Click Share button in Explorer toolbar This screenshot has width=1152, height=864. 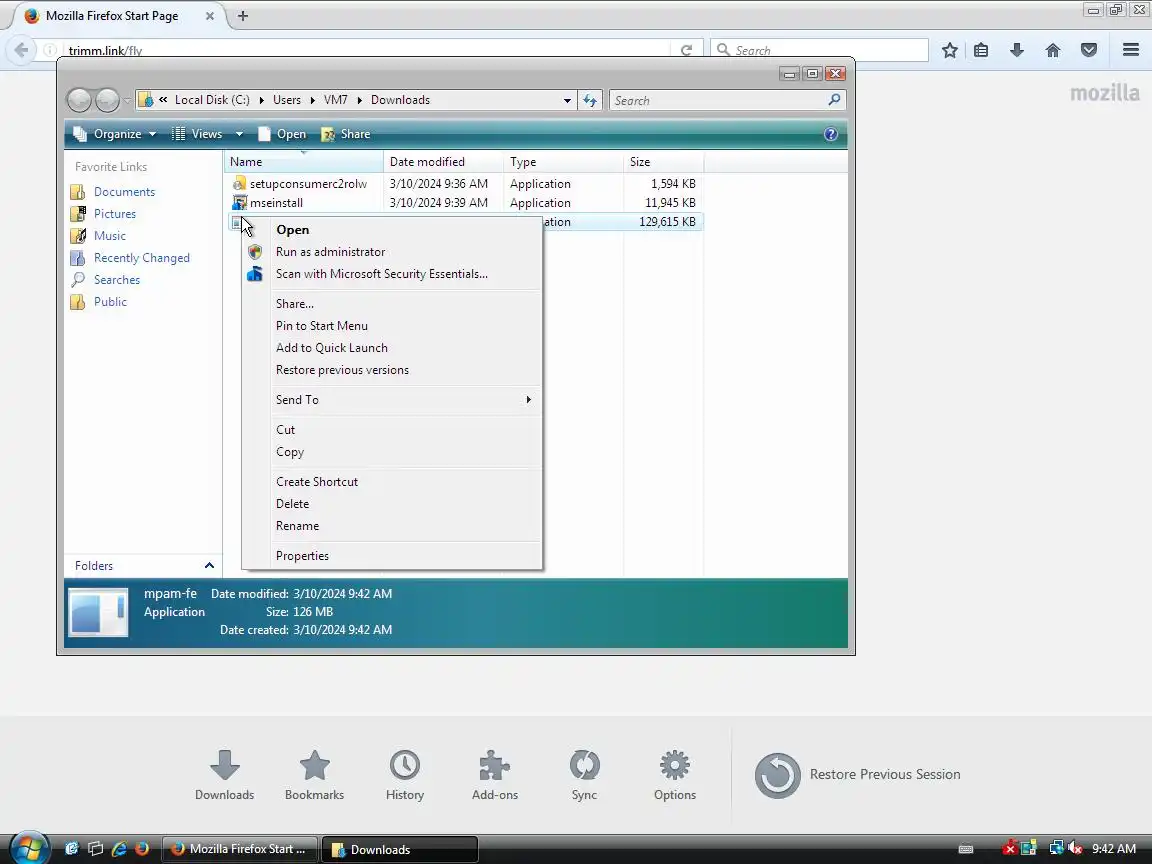346,134
